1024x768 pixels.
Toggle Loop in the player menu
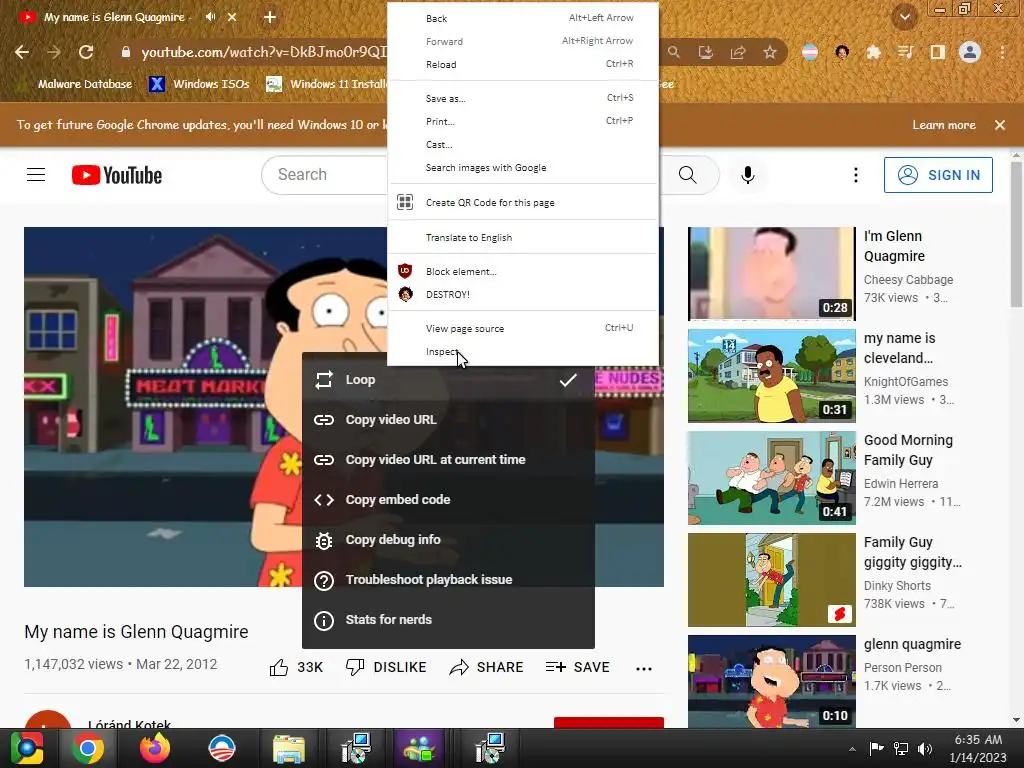[448, 380]
